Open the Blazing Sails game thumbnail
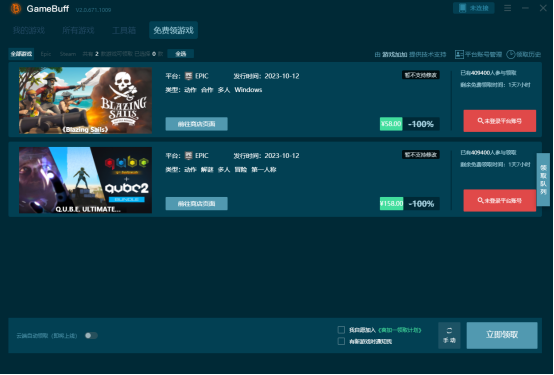 point(86,100)
